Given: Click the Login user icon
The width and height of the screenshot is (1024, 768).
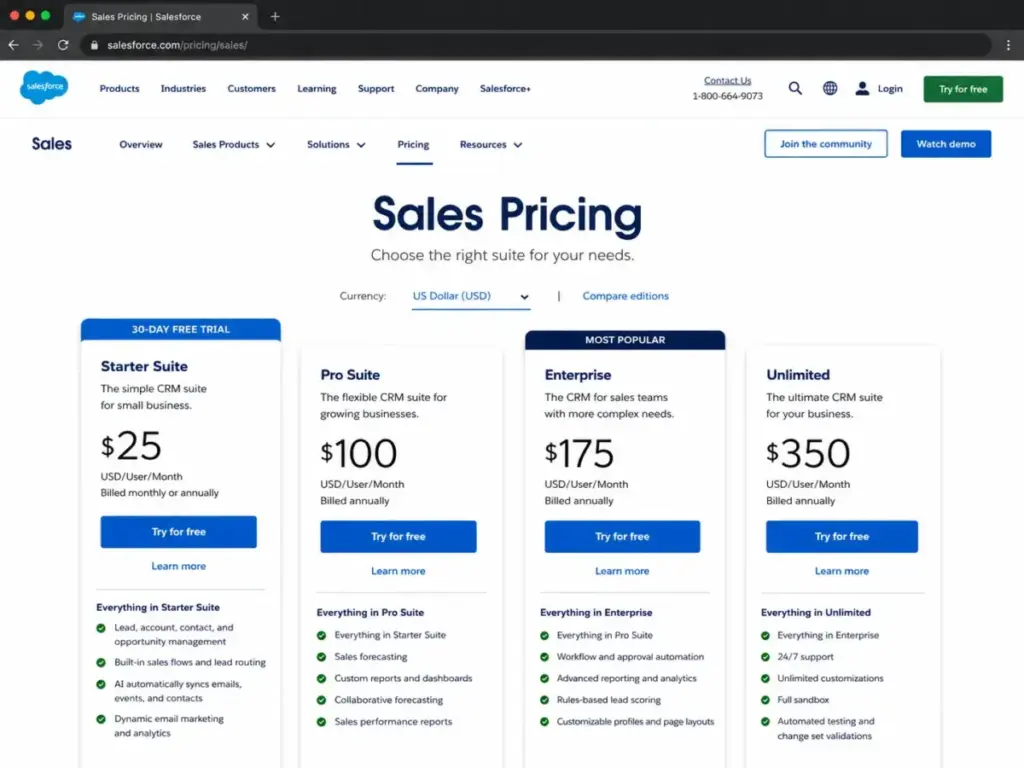Looking at the screenshot, I should (x=862, y=88).
